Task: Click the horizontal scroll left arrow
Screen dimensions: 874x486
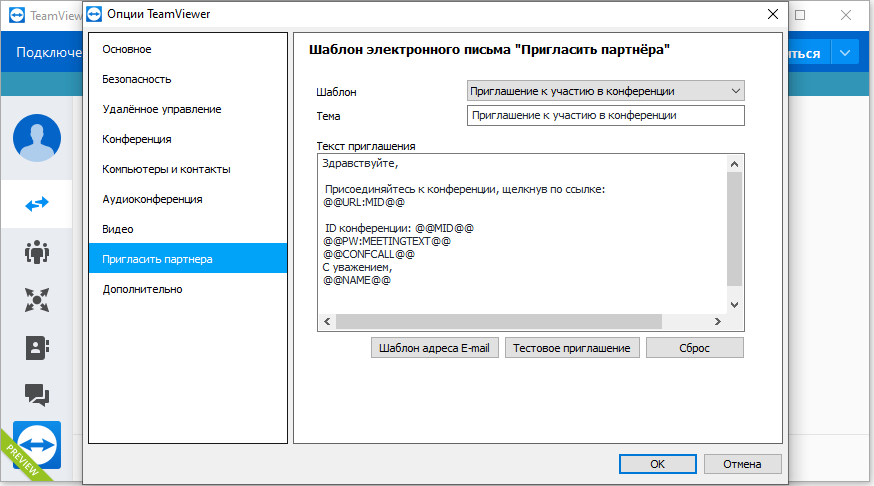Action: (x=327, y=322)
